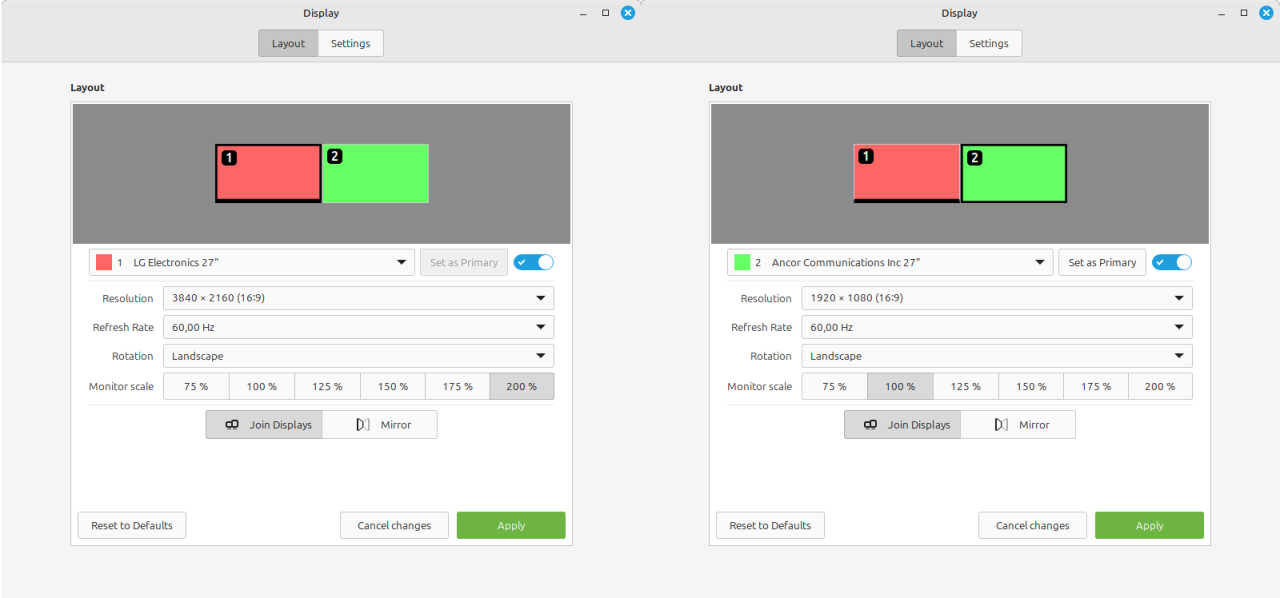Click the red color swatch beside LG Electronics

104,262
